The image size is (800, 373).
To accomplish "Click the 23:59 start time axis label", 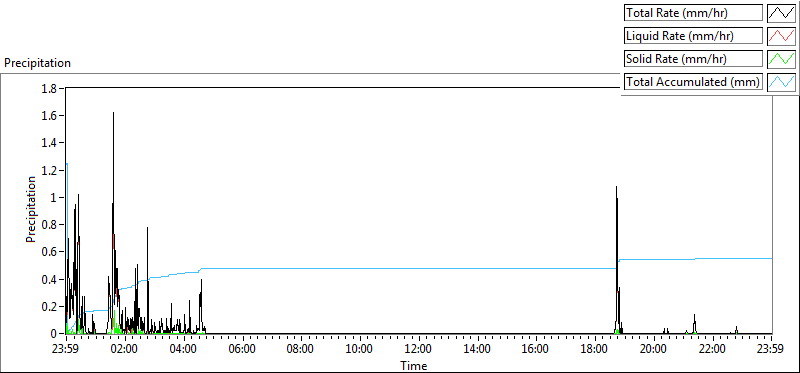I will point(66,350).
